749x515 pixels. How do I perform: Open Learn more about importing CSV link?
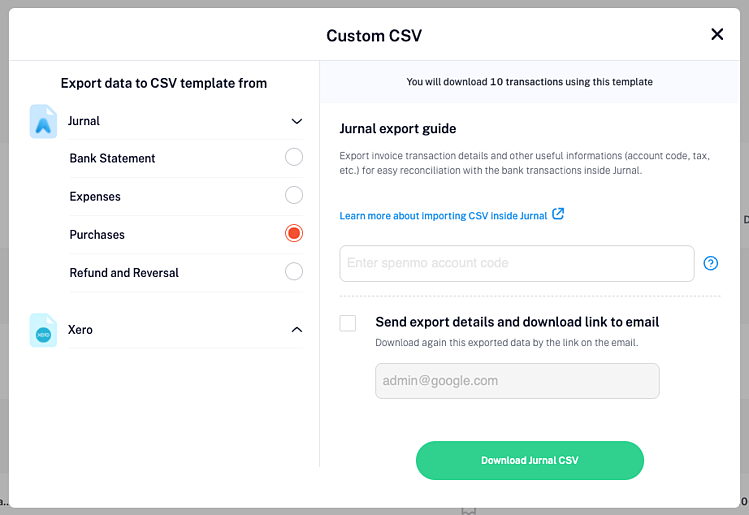point(443,216)
